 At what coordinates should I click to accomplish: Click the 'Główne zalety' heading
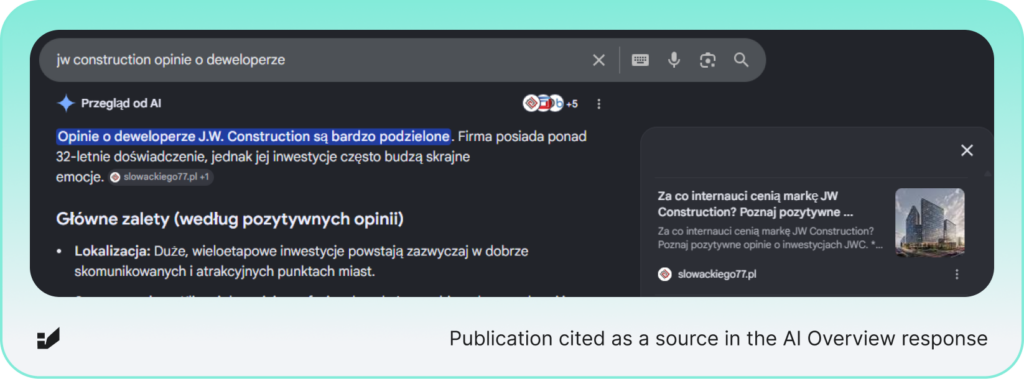point(230,219)
